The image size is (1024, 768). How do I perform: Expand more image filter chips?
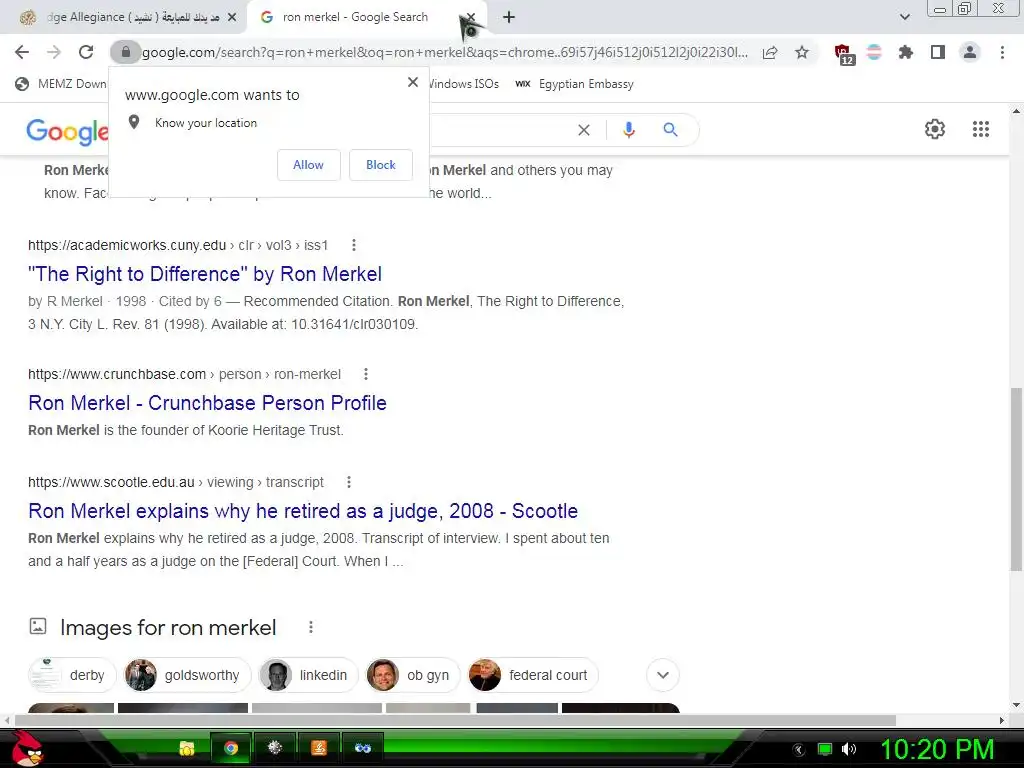[x=663, y=675]
